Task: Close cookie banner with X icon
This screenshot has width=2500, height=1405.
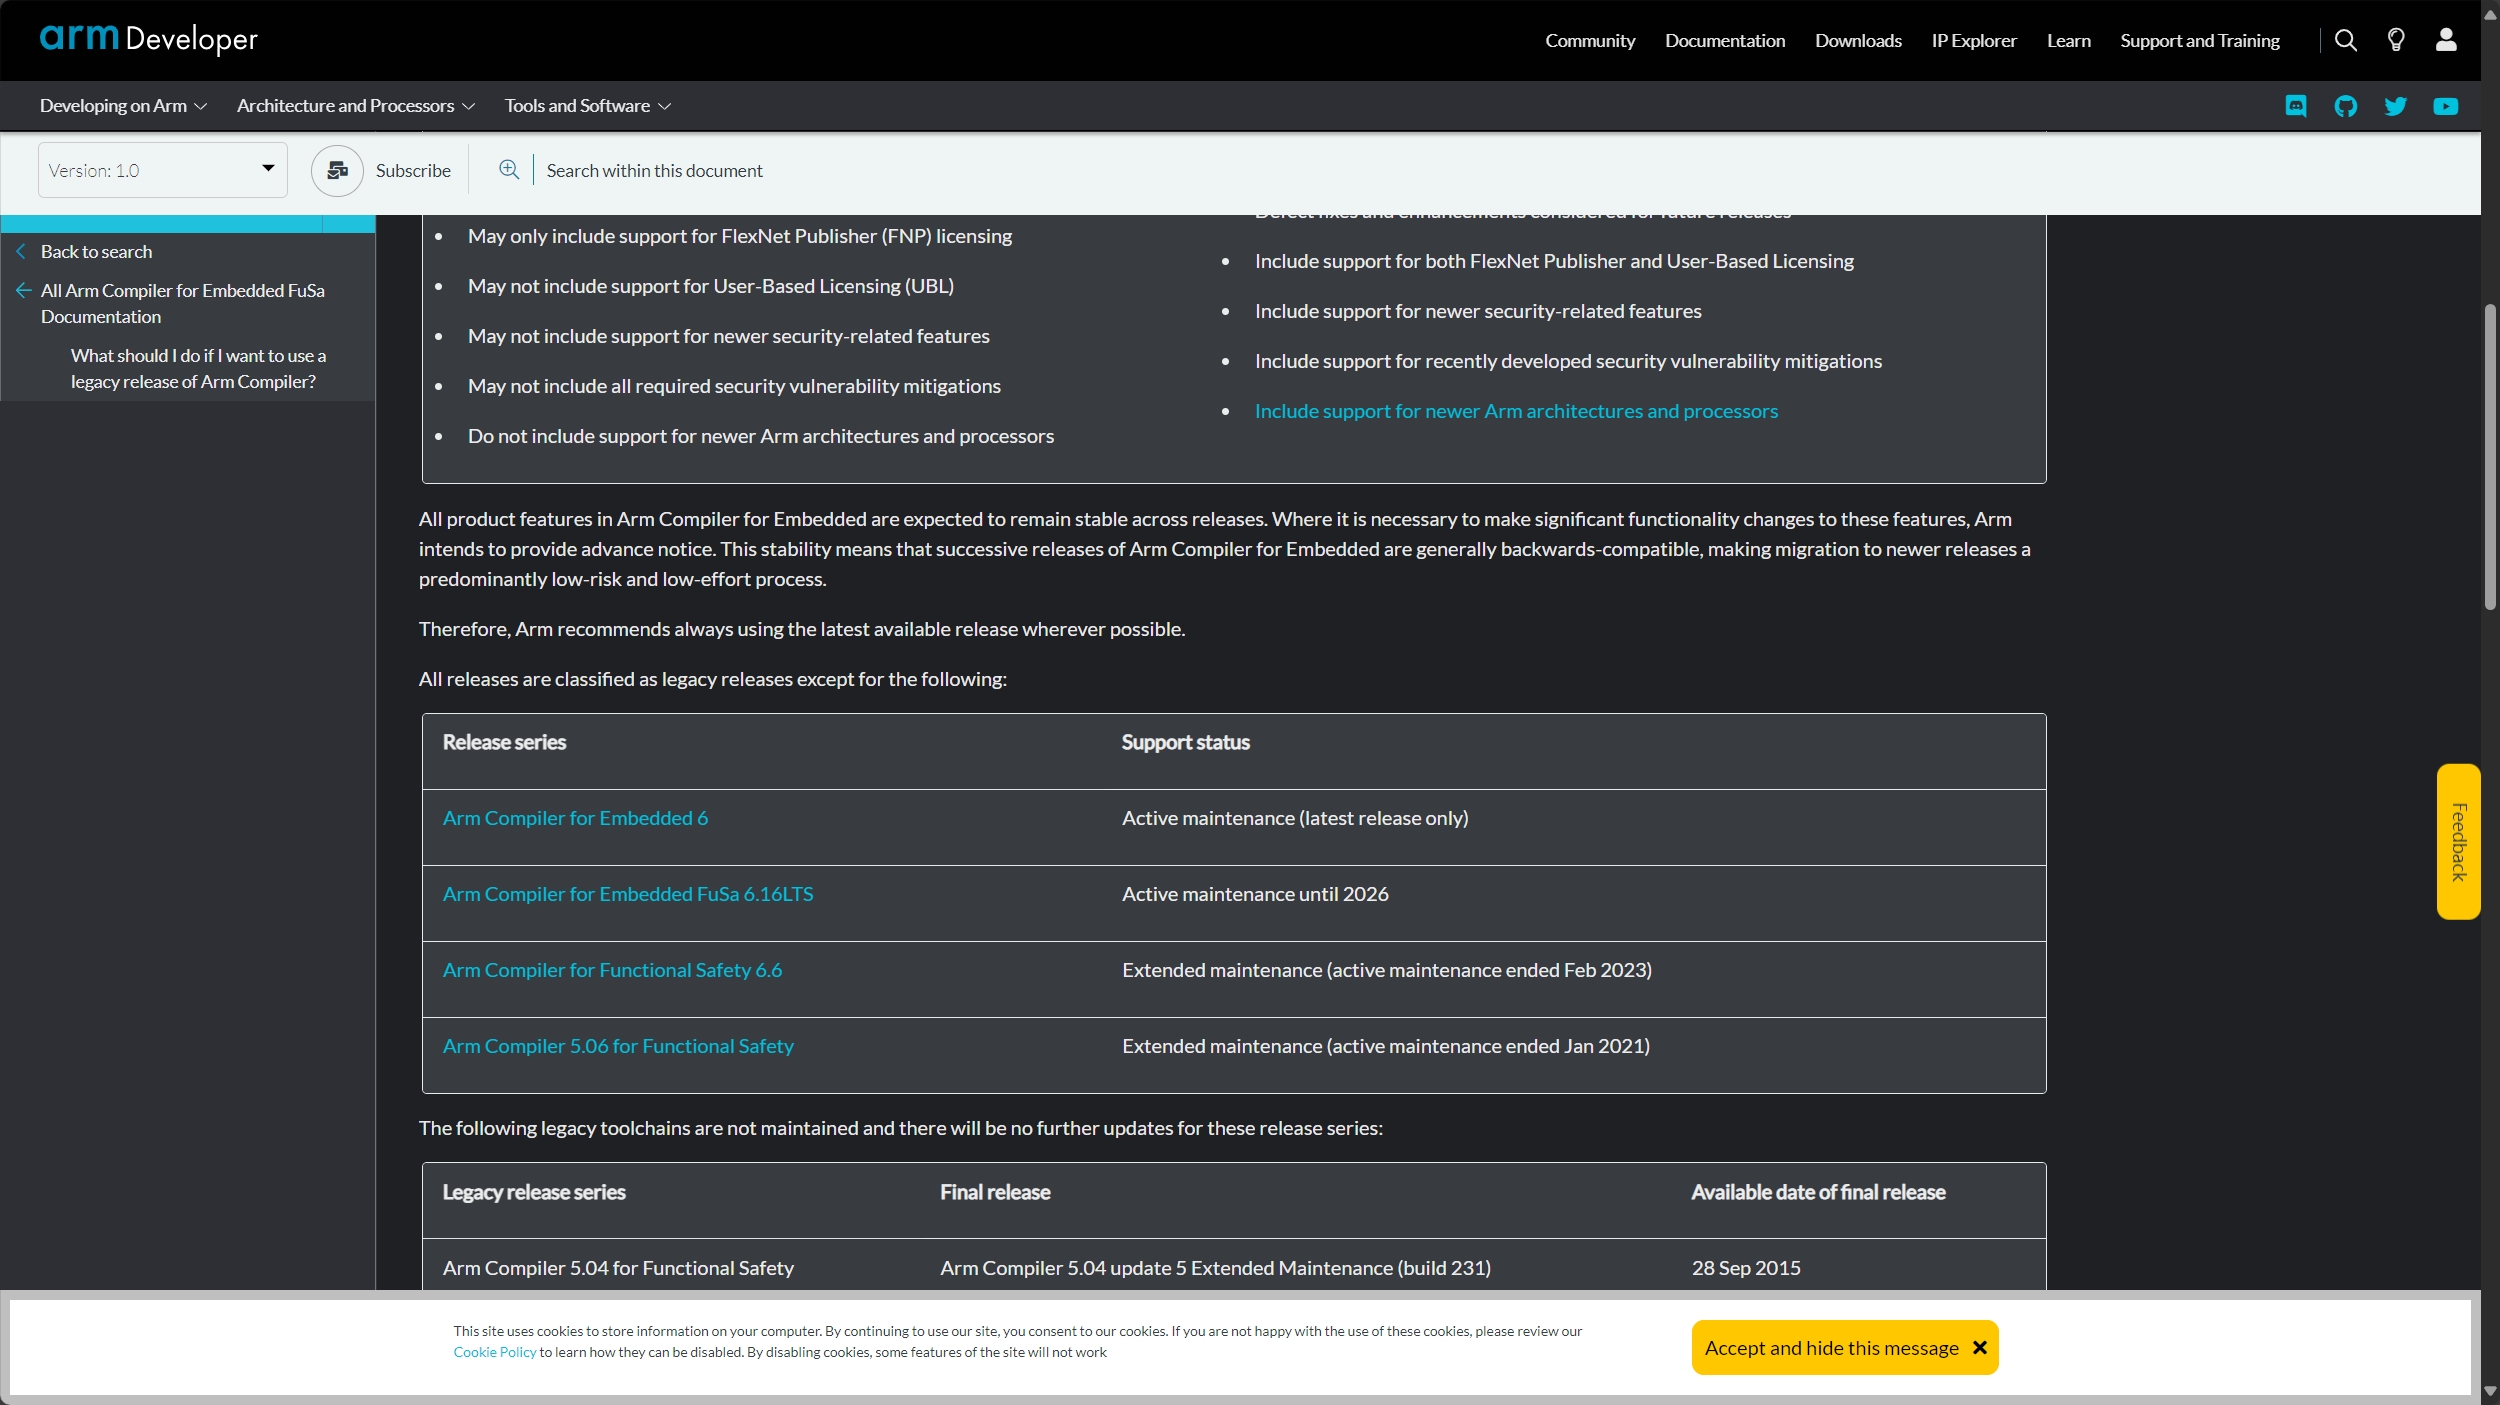Action: click(1979, 1347)
